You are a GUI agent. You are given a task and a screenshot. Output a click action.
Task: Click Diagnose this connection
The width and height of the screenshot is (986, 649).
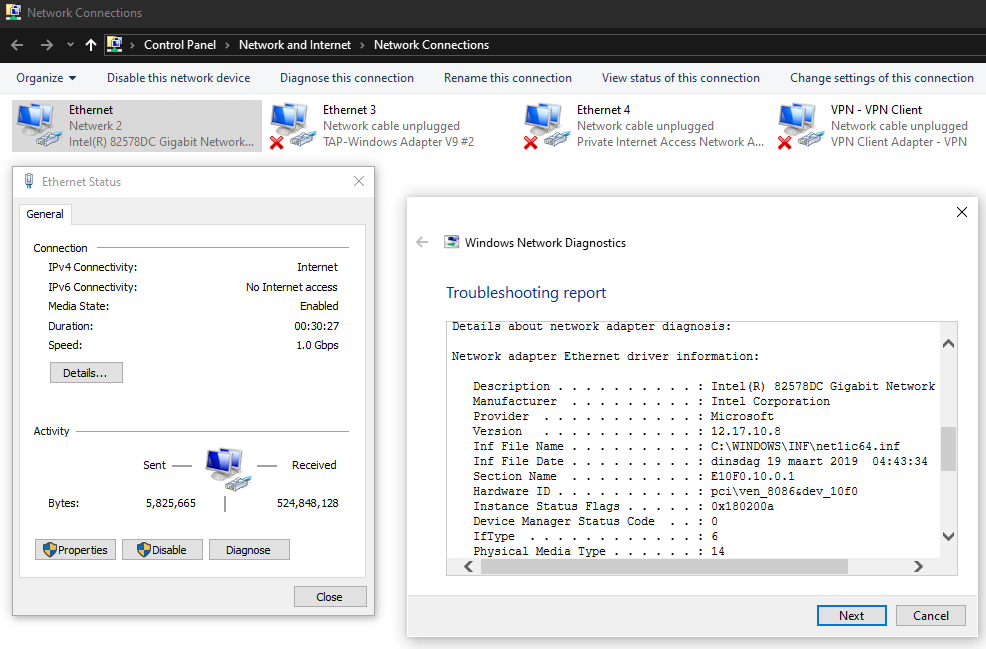347,78
